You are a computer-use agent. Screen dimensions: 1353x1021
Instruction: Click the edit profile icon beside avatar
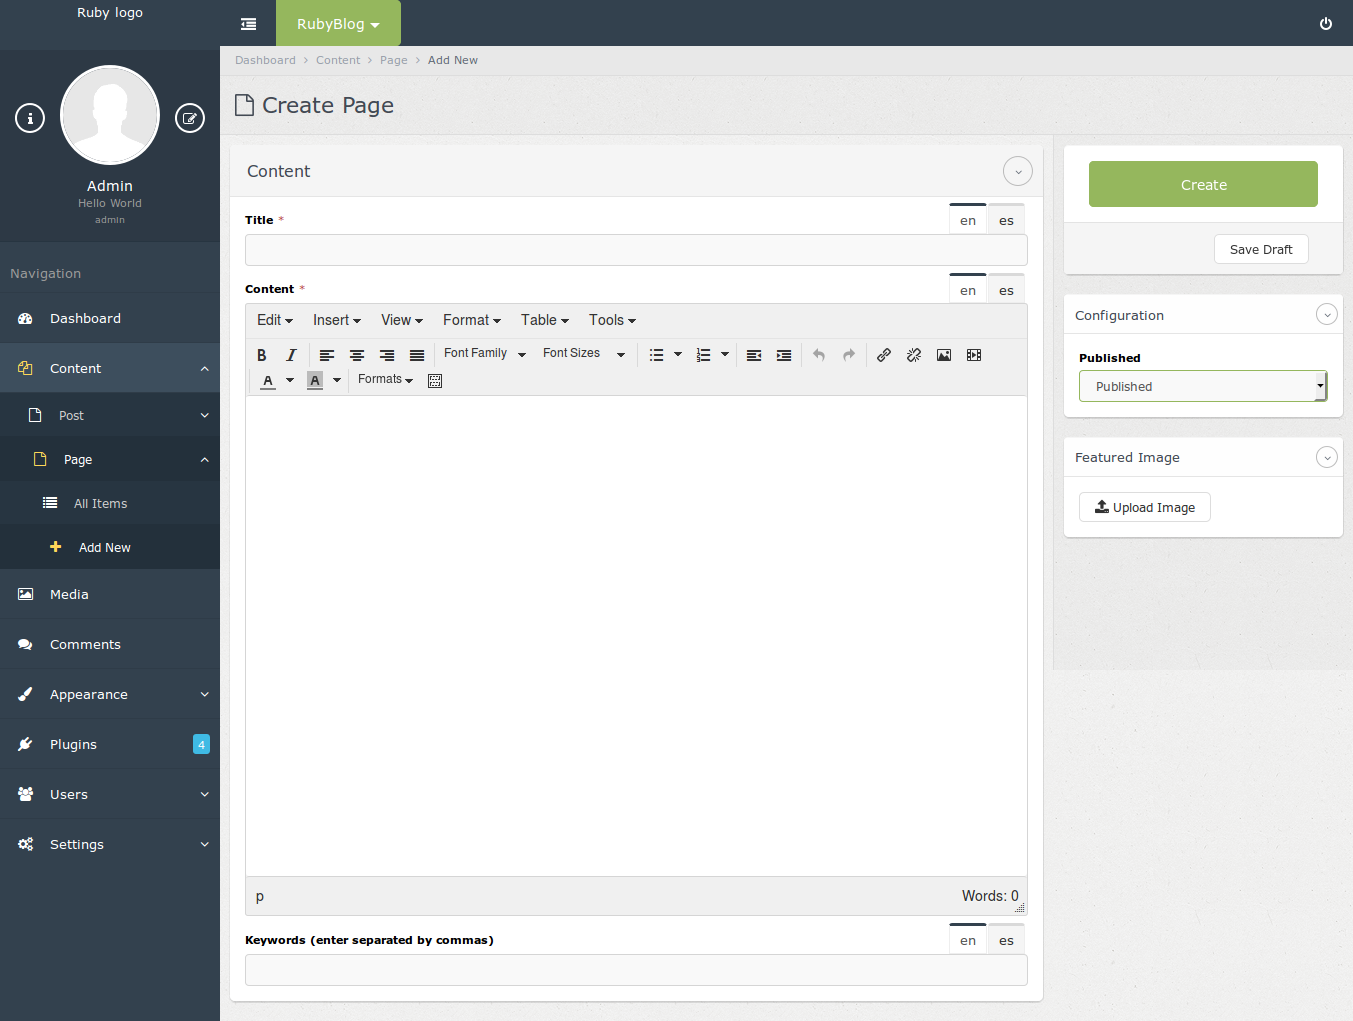click(190, 118)
